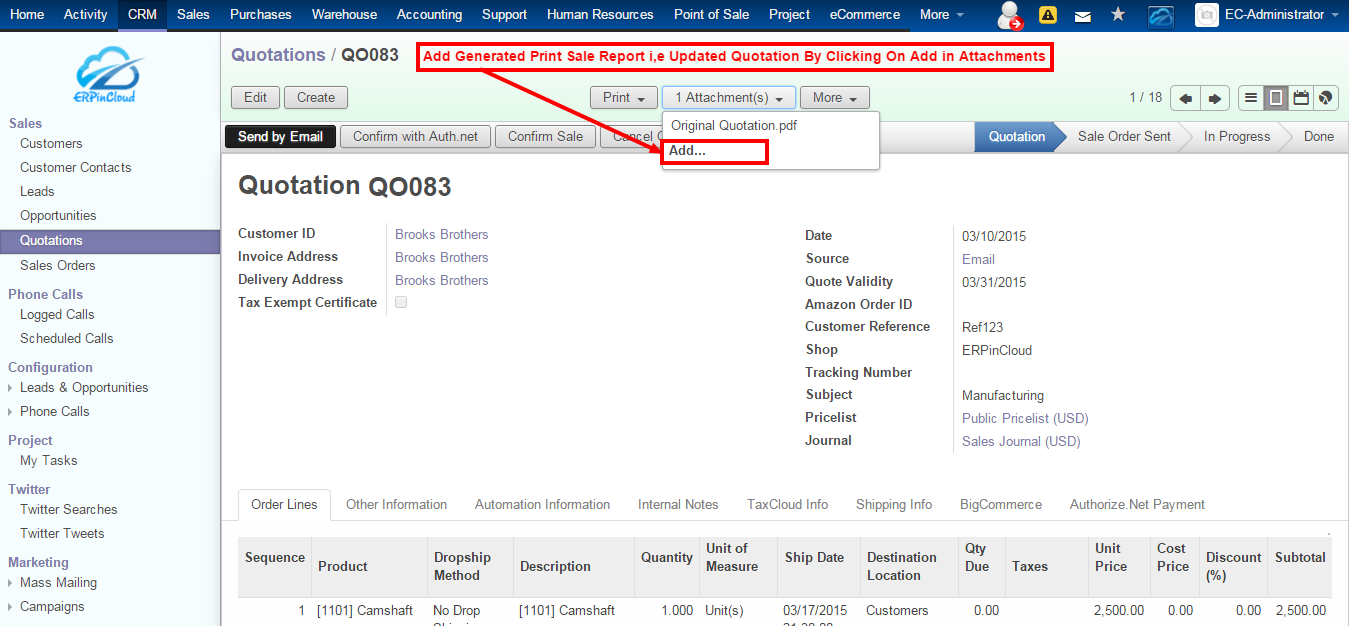1349x626 pixels.
Task: Click the star favorites icon
Action: [x=1118, y=15]
